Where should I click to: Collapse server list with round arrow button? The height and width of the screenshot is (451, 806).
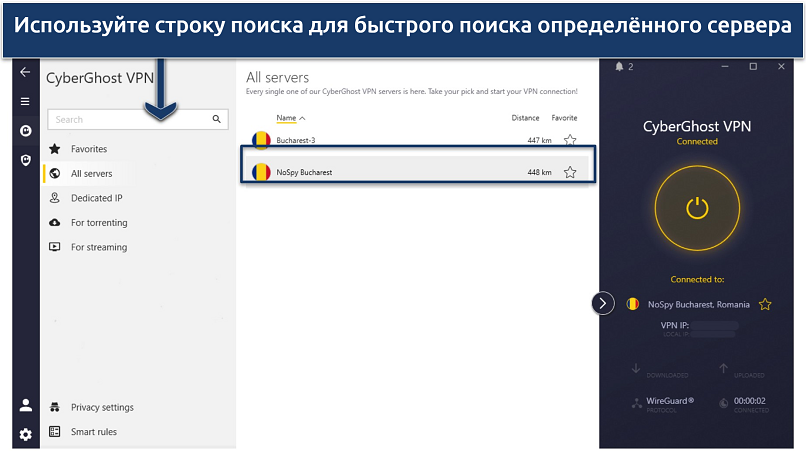(603, 303)
